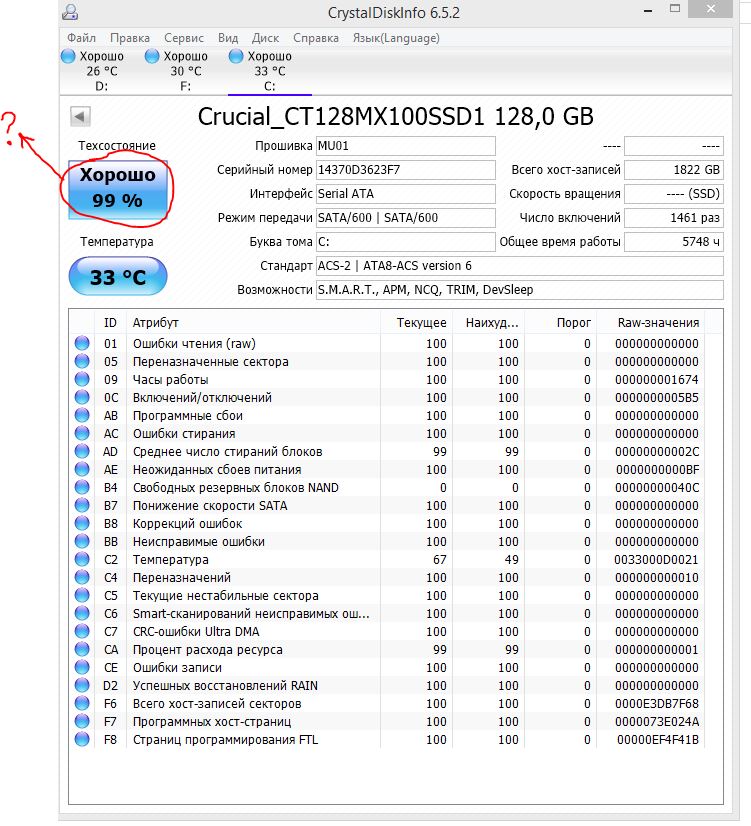Click the status orb for attribute C5
751x826 pixels.
point(82,595)
